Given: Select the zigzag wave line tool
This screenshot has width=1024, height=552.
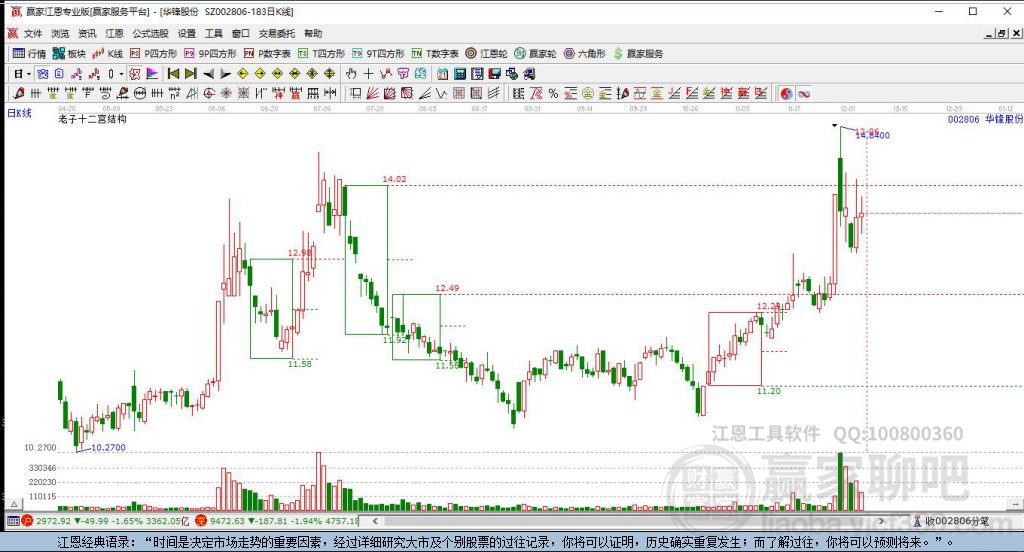Looking at the screenshot, I should pos(441,93).
